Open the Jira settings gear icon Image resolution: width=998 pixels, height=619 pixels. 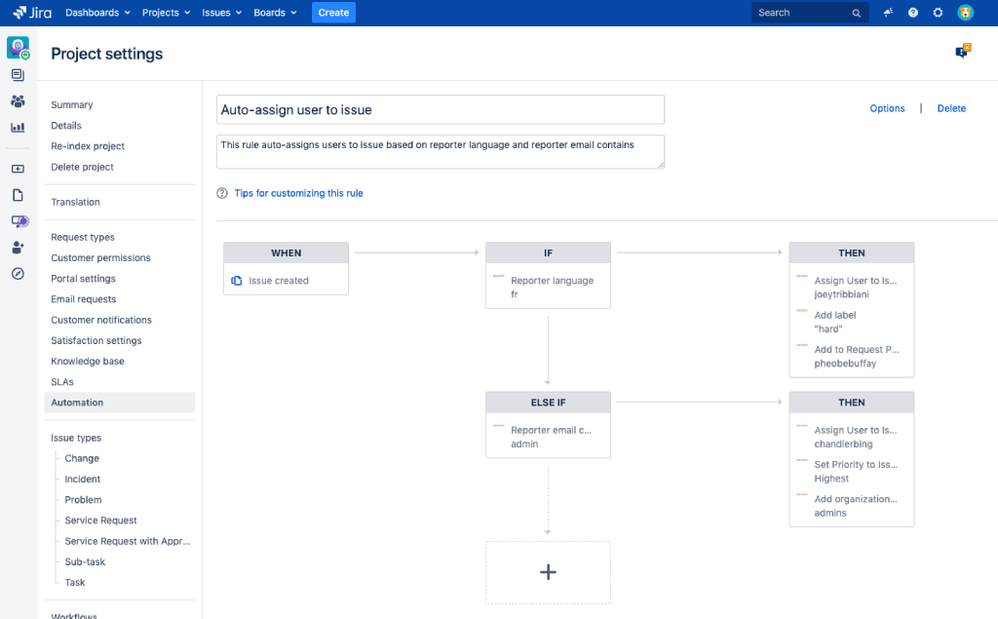938,13
